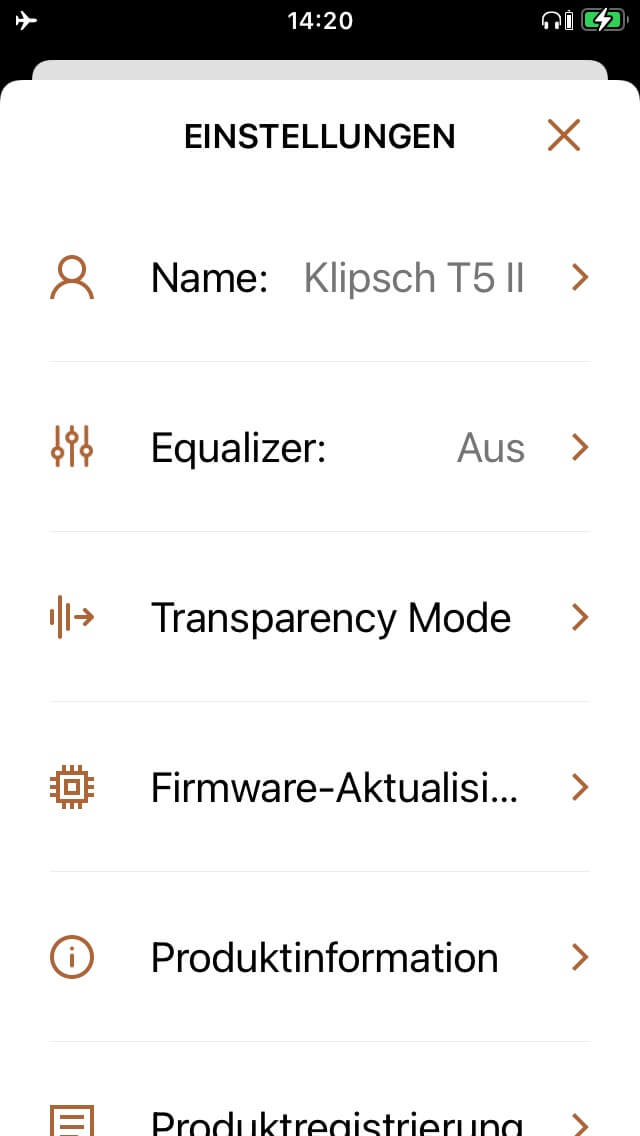Expand the Equalizer row chevron
640x1136 pixels.
[579, 448]
